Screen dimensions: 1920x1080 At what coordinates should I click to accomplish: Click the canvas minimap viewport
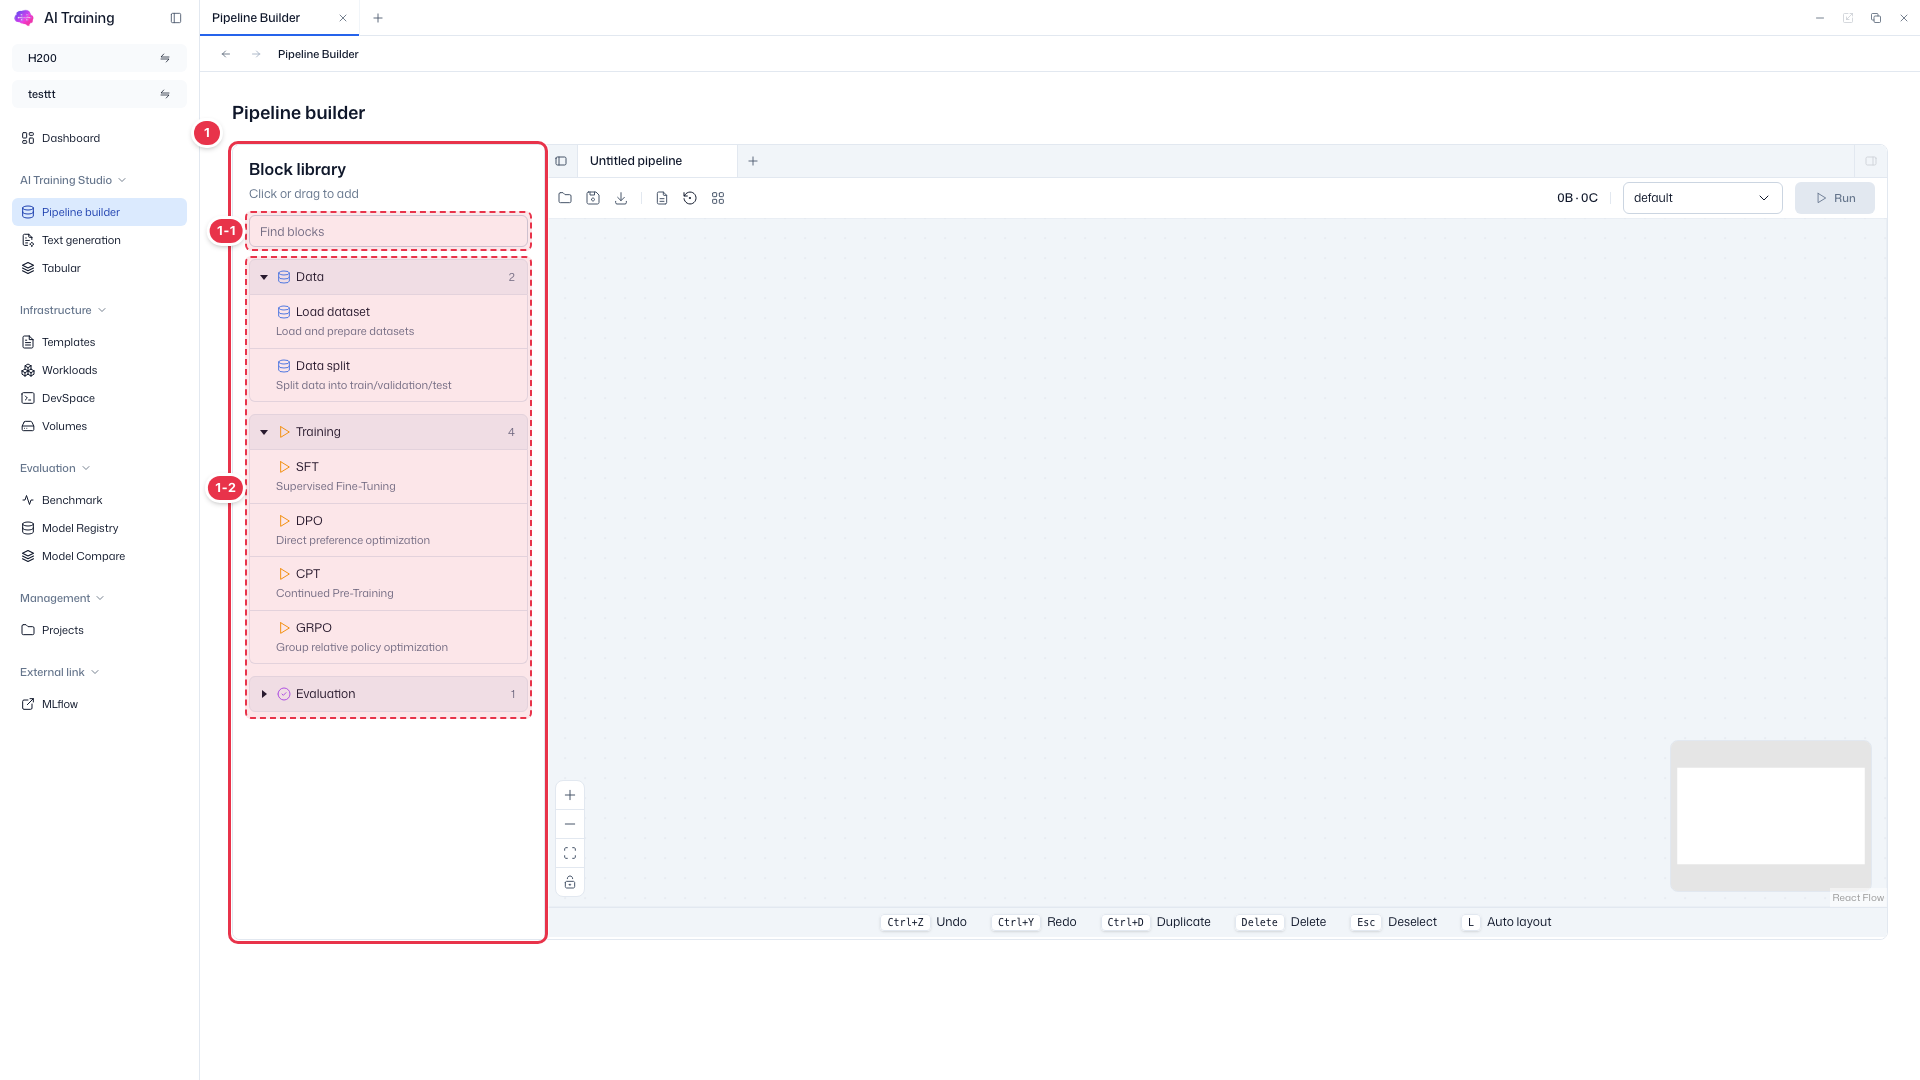pos(1770,816)
